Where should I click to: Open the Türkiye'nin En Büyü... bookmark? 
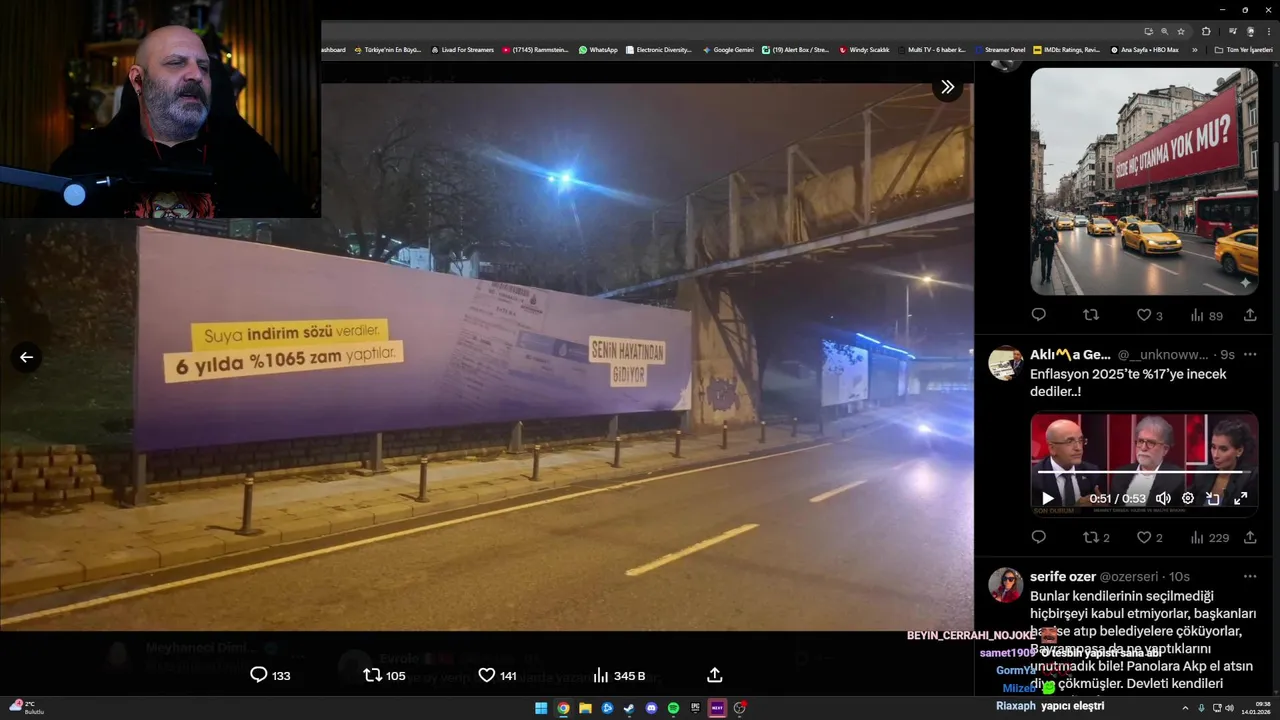[x=387, y=49]
